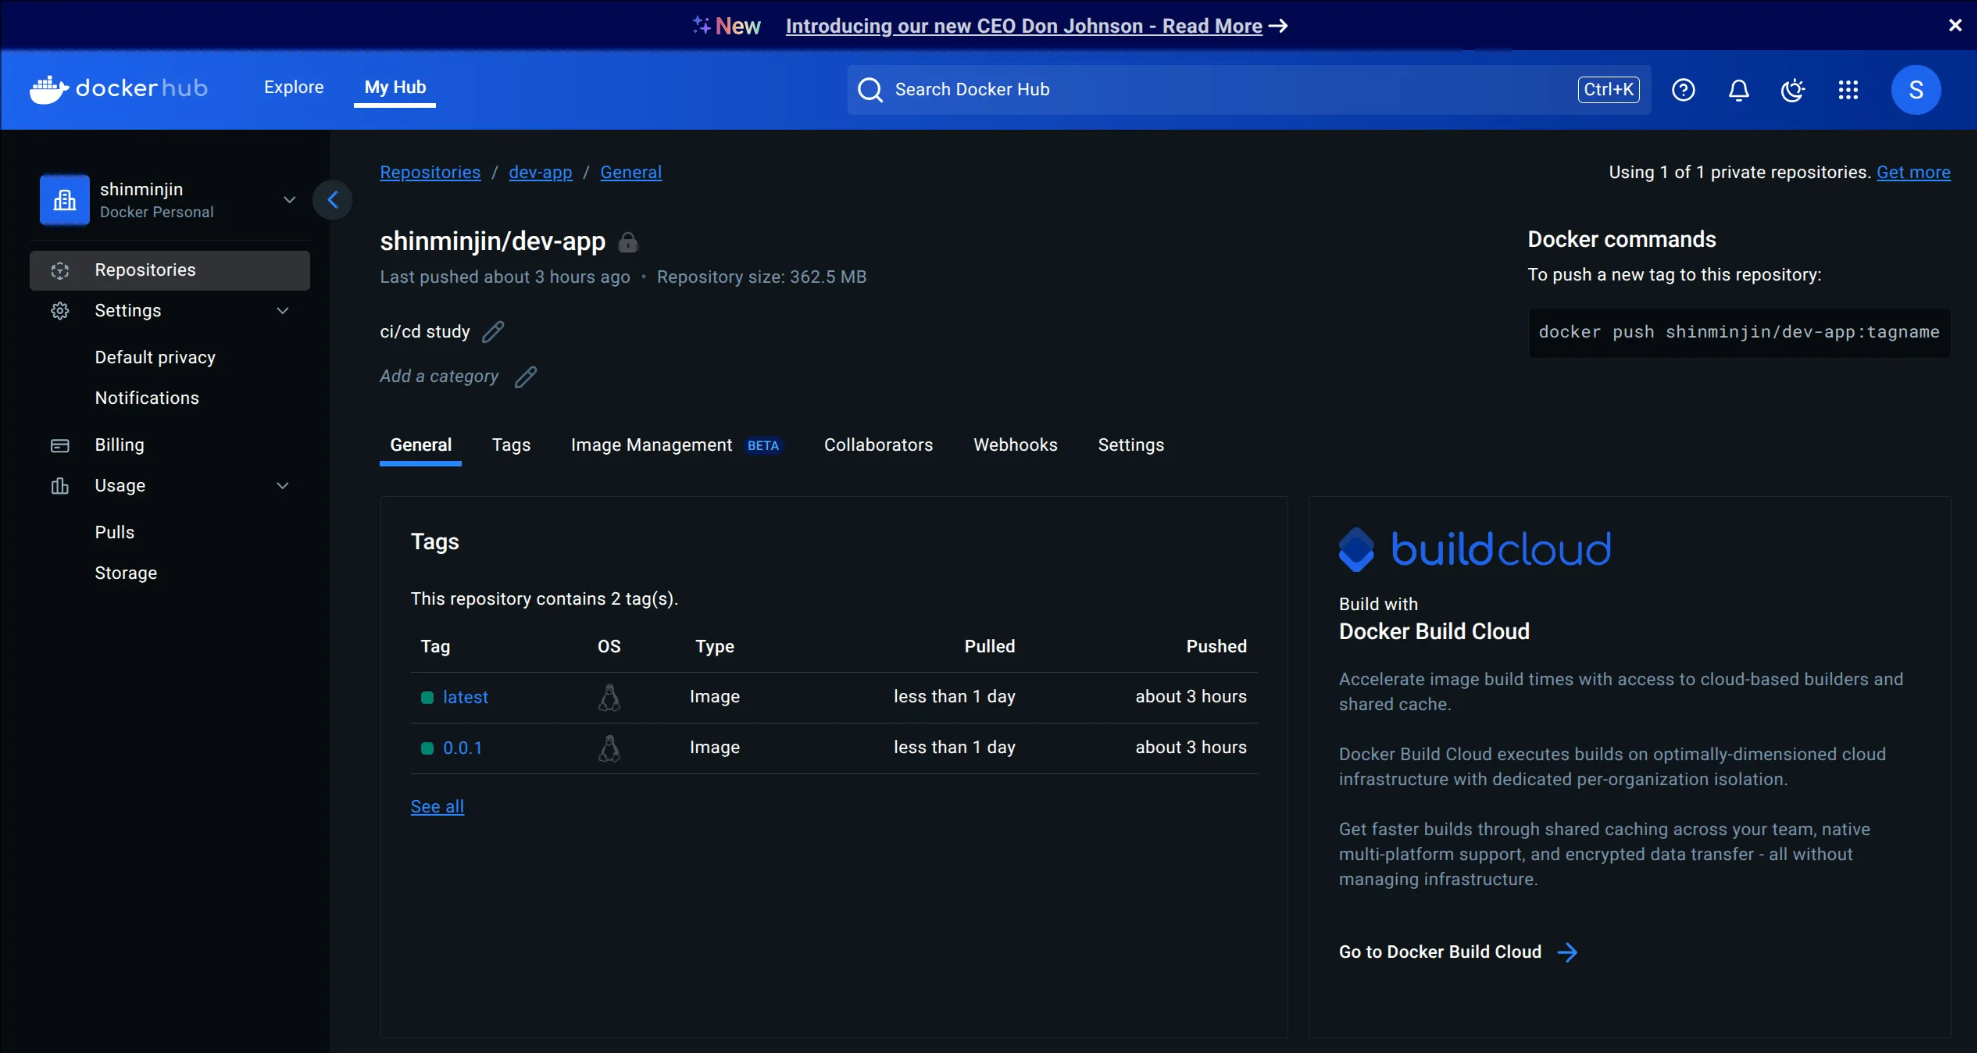Screen dimensions: 1977x1053
Task: Click the Repositories sidebar icon
Action: 60,270
